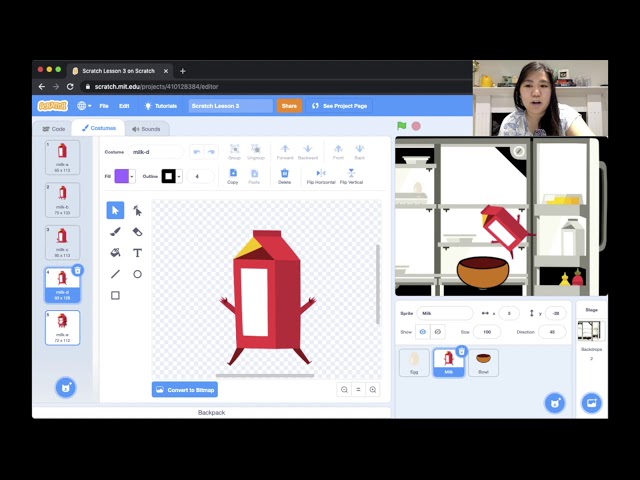Viewport: 640px width, 480px height.
Task: Click the black Outline color swatch
Action: (169, 176)
